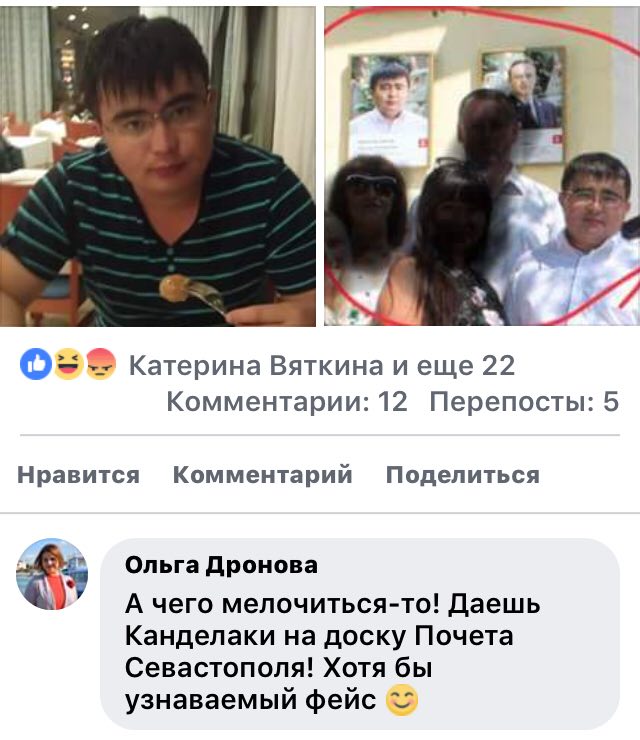This screenshot has height=740, width=640.
Task: Click the left framed portrait on the wall
Action: point(389,109)
